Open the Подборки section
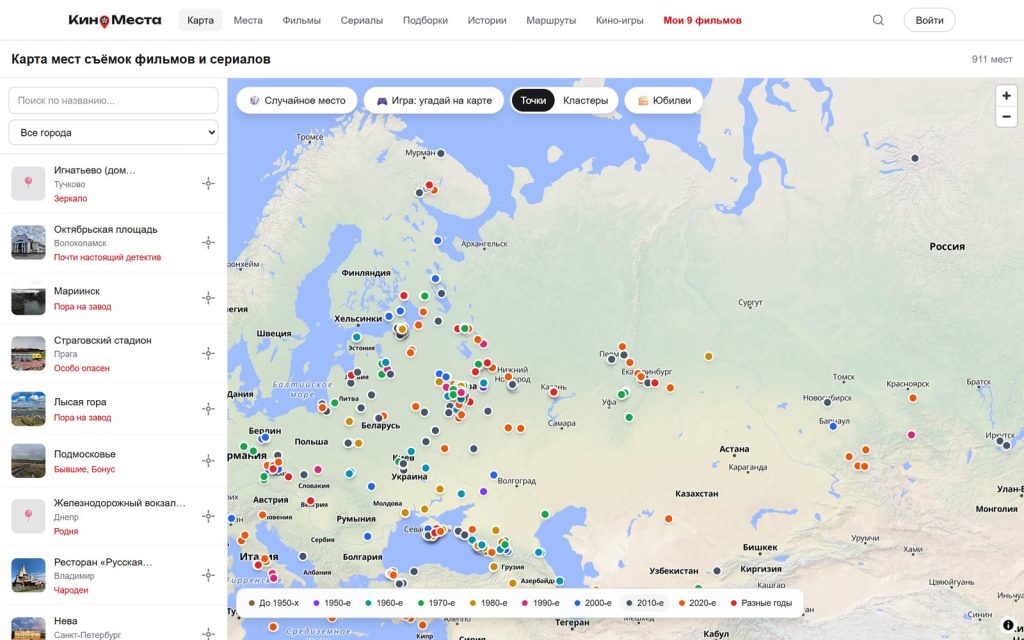The height and width of the screenshot is (640, 1024). (x=425, y=20)
